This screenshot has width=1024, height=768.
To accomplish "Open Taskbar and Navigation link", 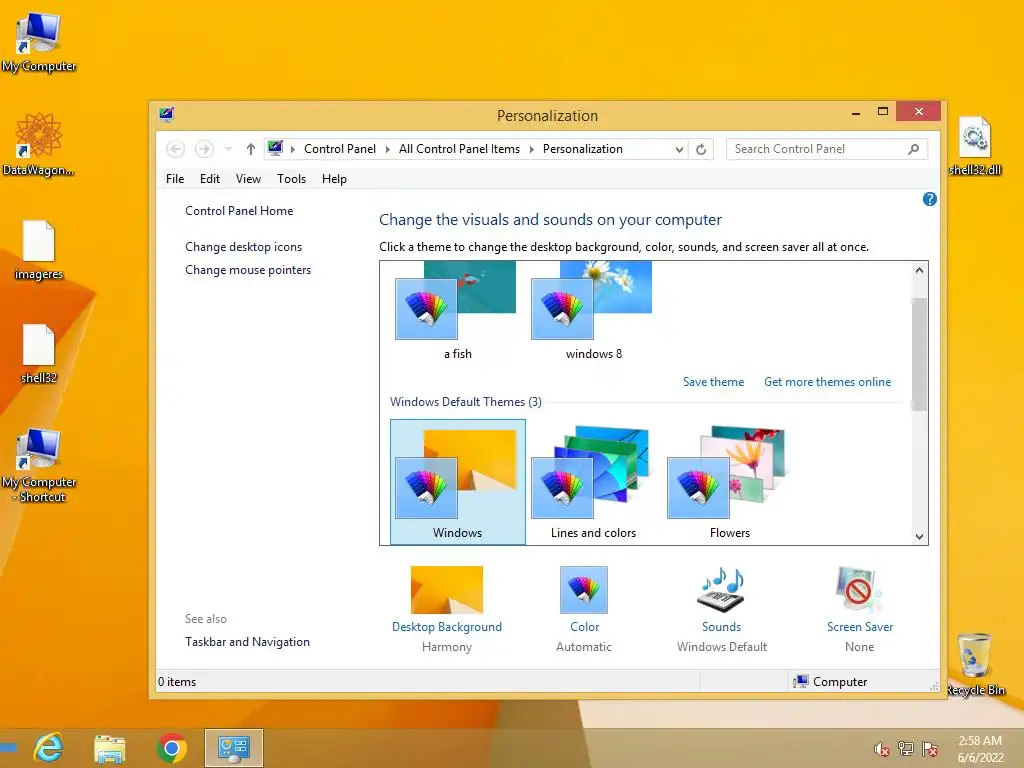I will pos(248,642).
